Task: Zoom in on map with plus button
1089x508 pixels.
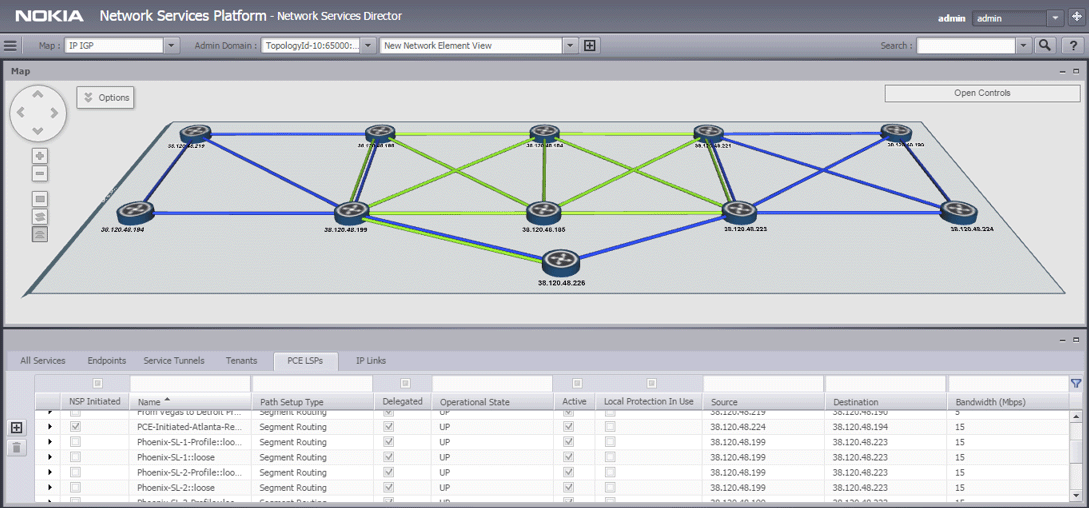Action: coord(40,156)
